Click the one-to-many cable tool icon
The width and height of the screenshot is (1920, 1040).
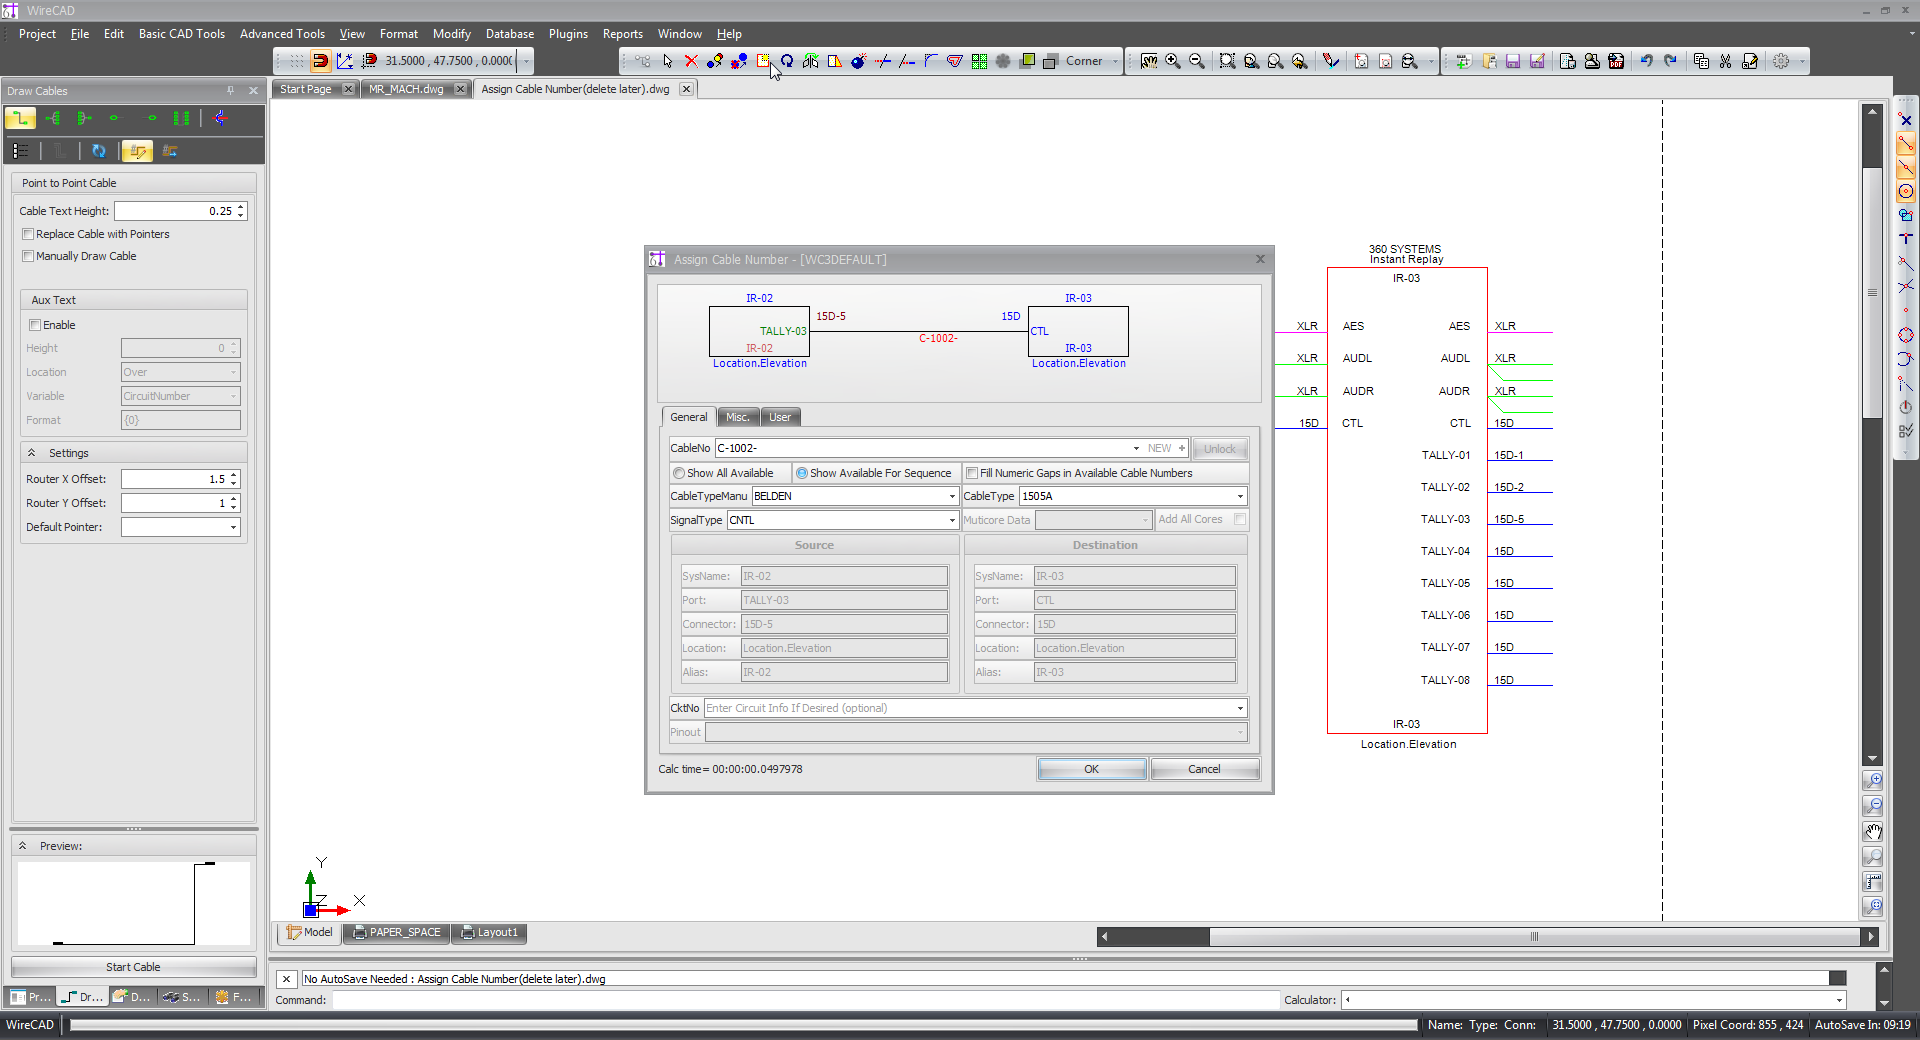[53, 118]
